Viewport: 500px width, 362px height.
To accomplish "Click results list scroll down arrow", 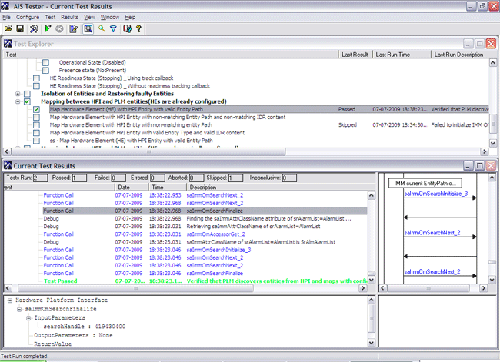I will [x=371, y=280].
